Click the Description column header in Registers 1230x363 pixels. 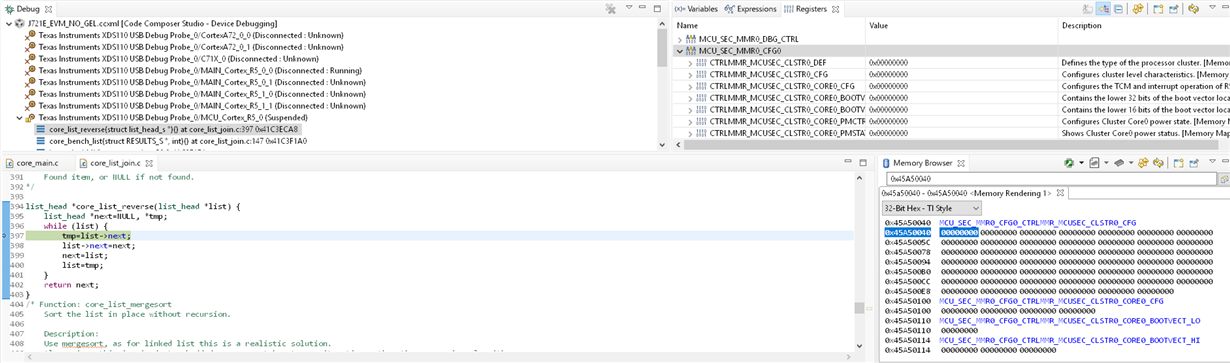(1144, 25)
